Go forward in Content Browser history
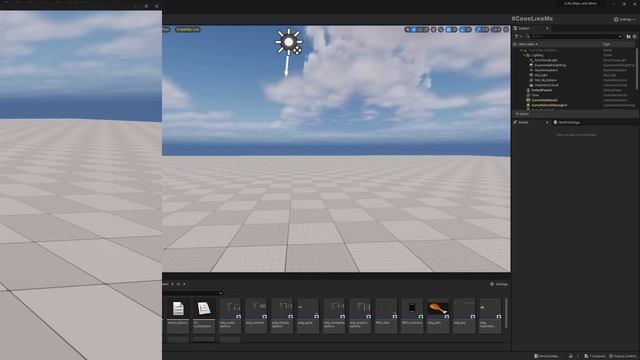Screen dimensions: 640x360 [184, 284]
